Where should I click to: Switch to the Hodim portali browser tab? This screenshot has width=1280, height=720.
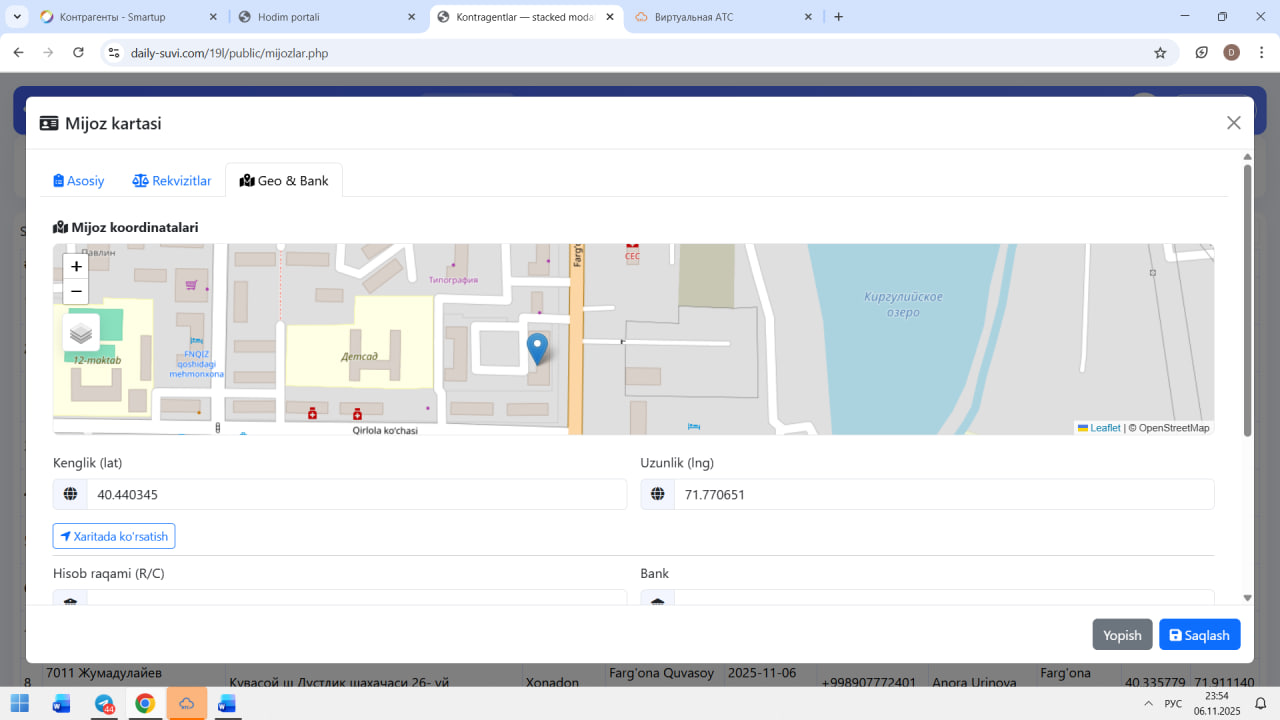(x=323, y=17)
